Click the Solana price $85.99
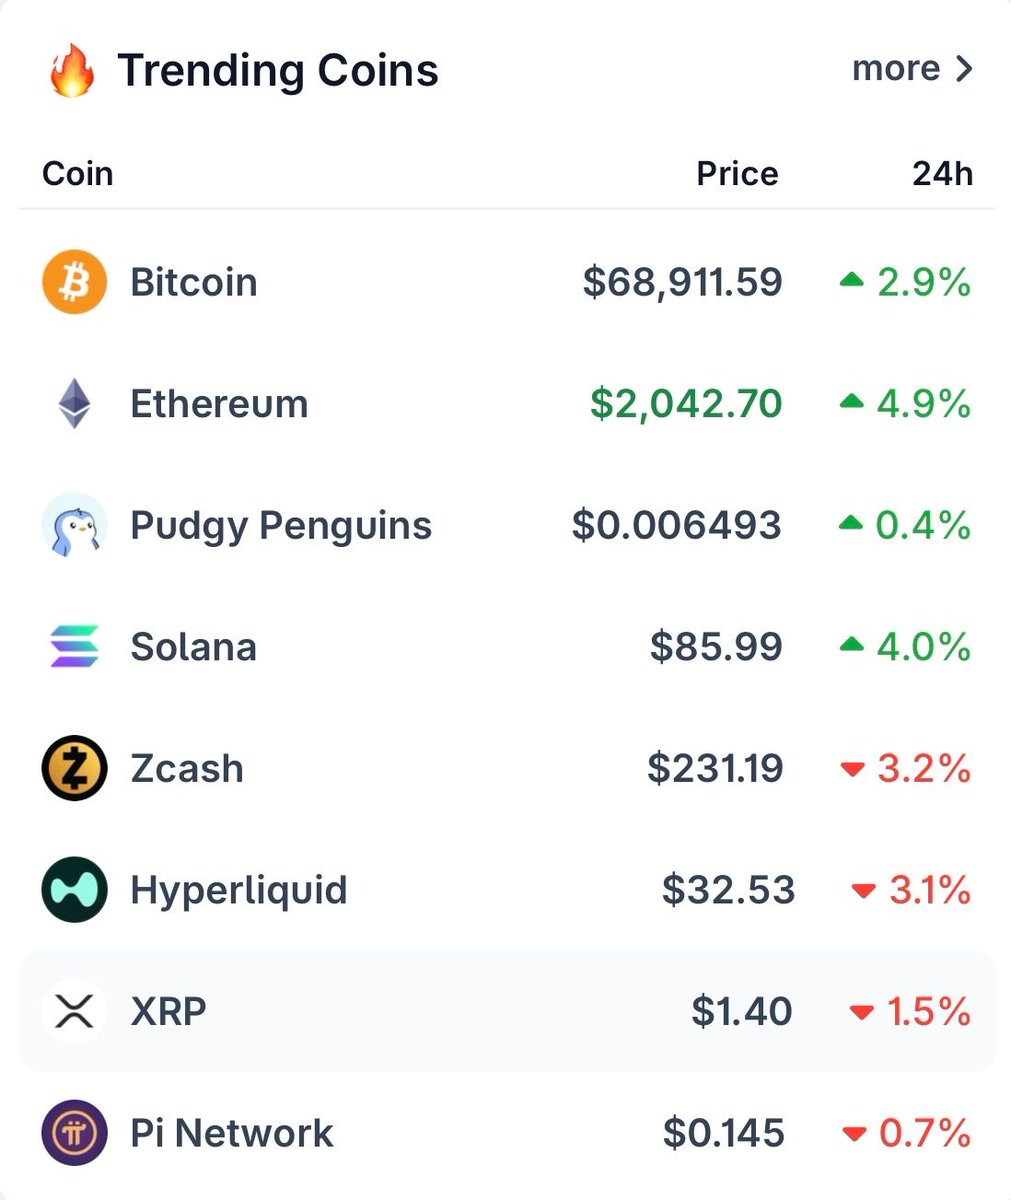This screenshot has width=1011, height=1200. tap(716, 647)
